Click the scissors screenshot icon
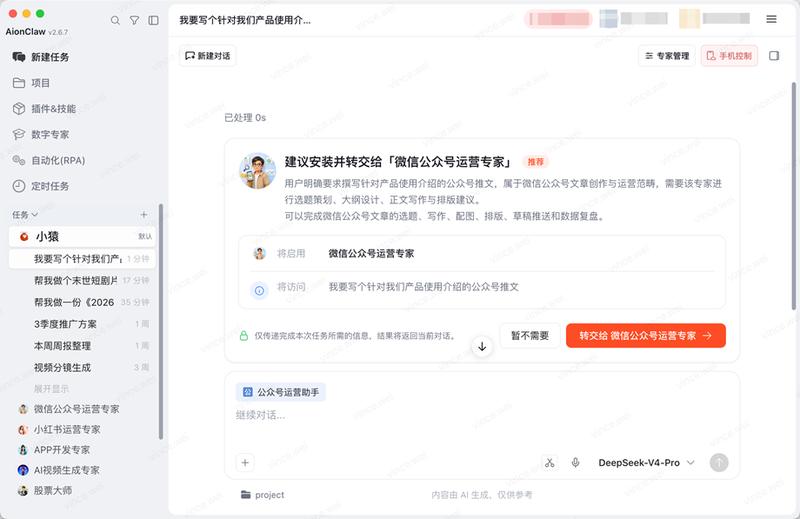The height and width of the screenshot is (519, 800). pos(549,463)
